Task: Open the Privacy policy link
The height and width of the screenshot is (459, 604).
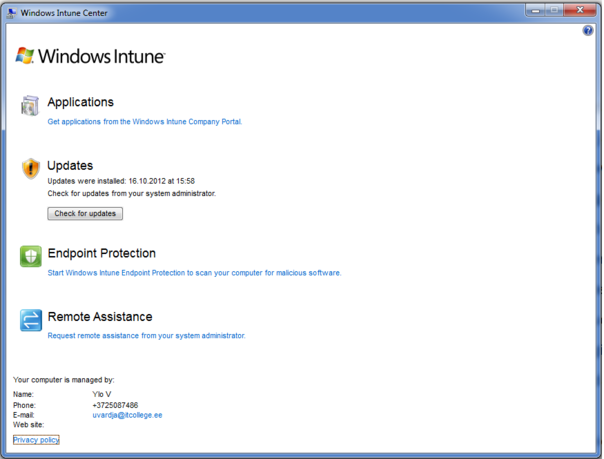Action: 36,440
